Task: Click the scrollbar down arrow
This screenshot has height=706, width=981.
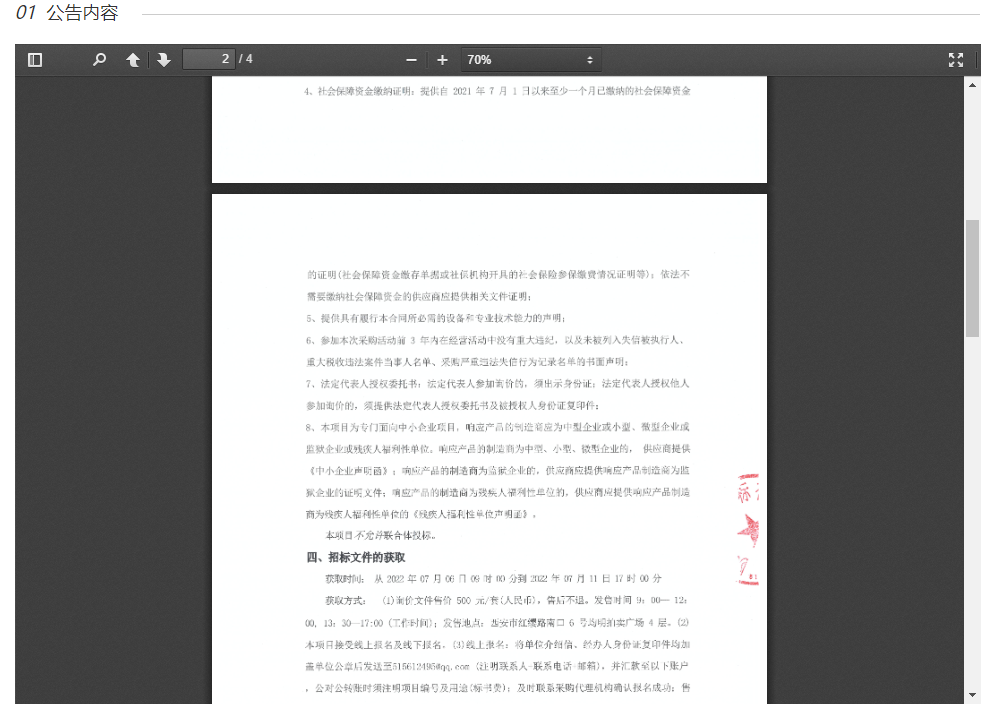Action: [x=972, y=695]
